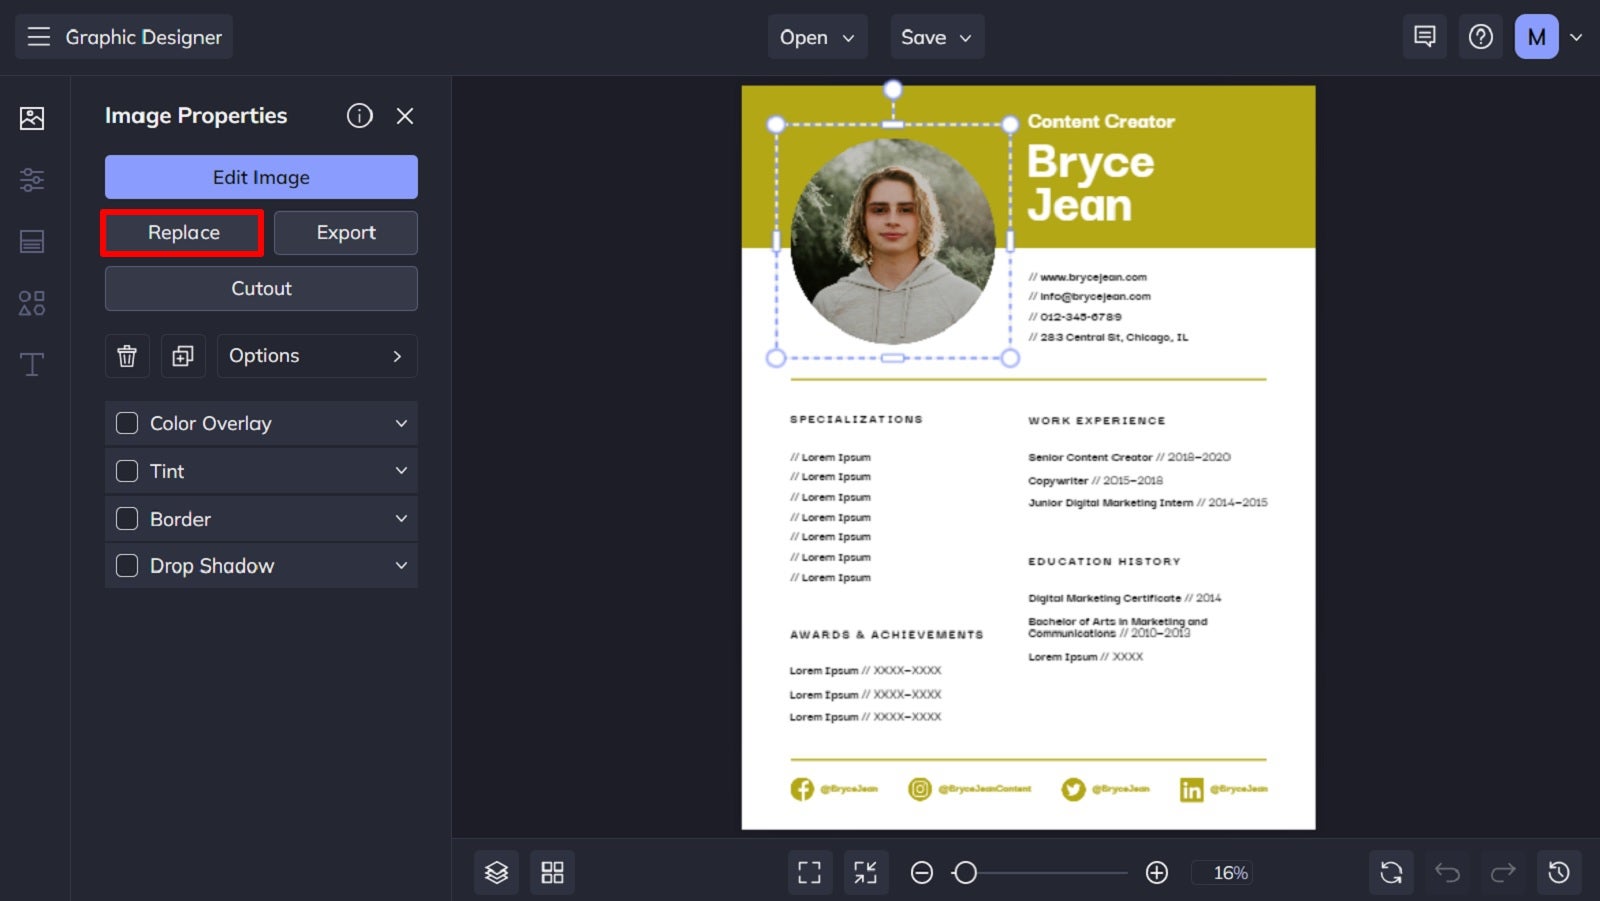Duplicate the selected image
The width and height of the screenshot is (1600, 901).
(x=183, y=355)
